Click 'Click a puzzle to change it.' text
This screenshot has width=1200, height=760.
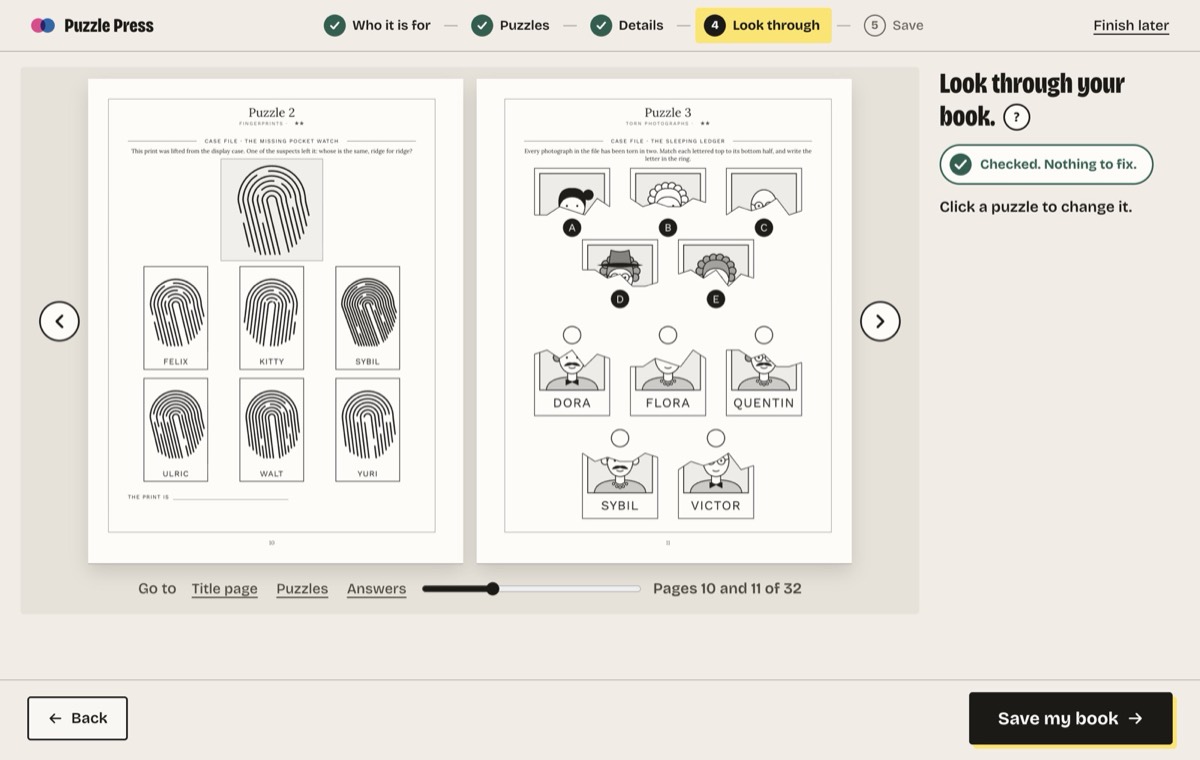(1035, 207)
